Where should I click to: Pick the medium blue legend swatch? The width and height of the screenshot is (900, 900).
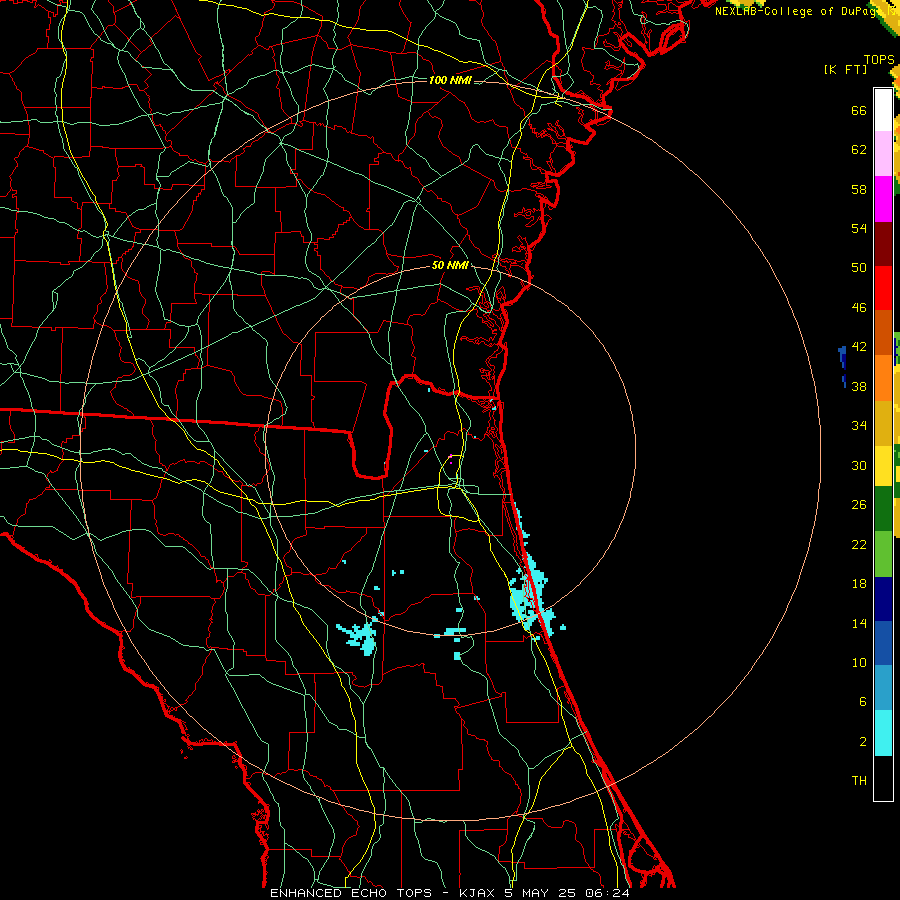click(883, 643)
